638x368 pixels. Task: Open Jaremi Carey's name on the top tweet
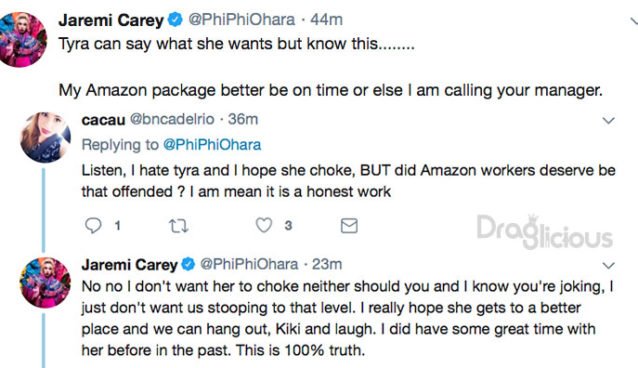click(111, 20)
